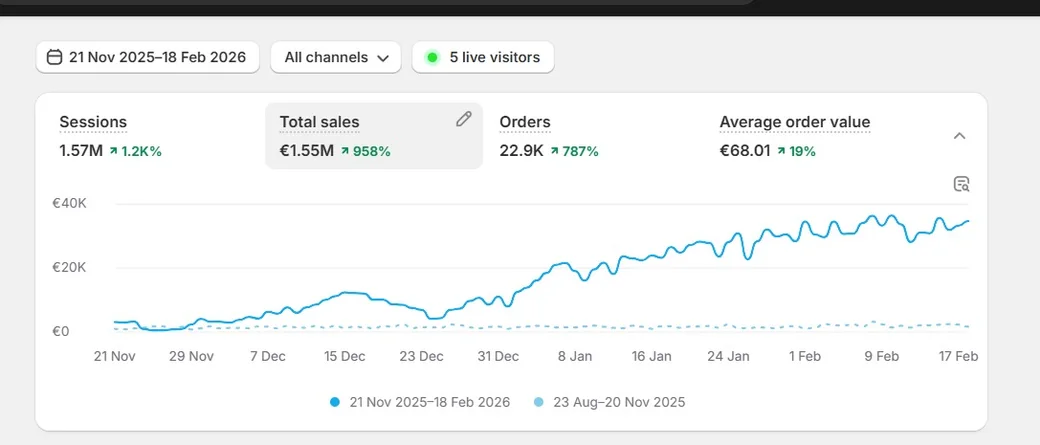Click the 5 live visitors button
1040x445 pixels.
(x=483, y=57)
